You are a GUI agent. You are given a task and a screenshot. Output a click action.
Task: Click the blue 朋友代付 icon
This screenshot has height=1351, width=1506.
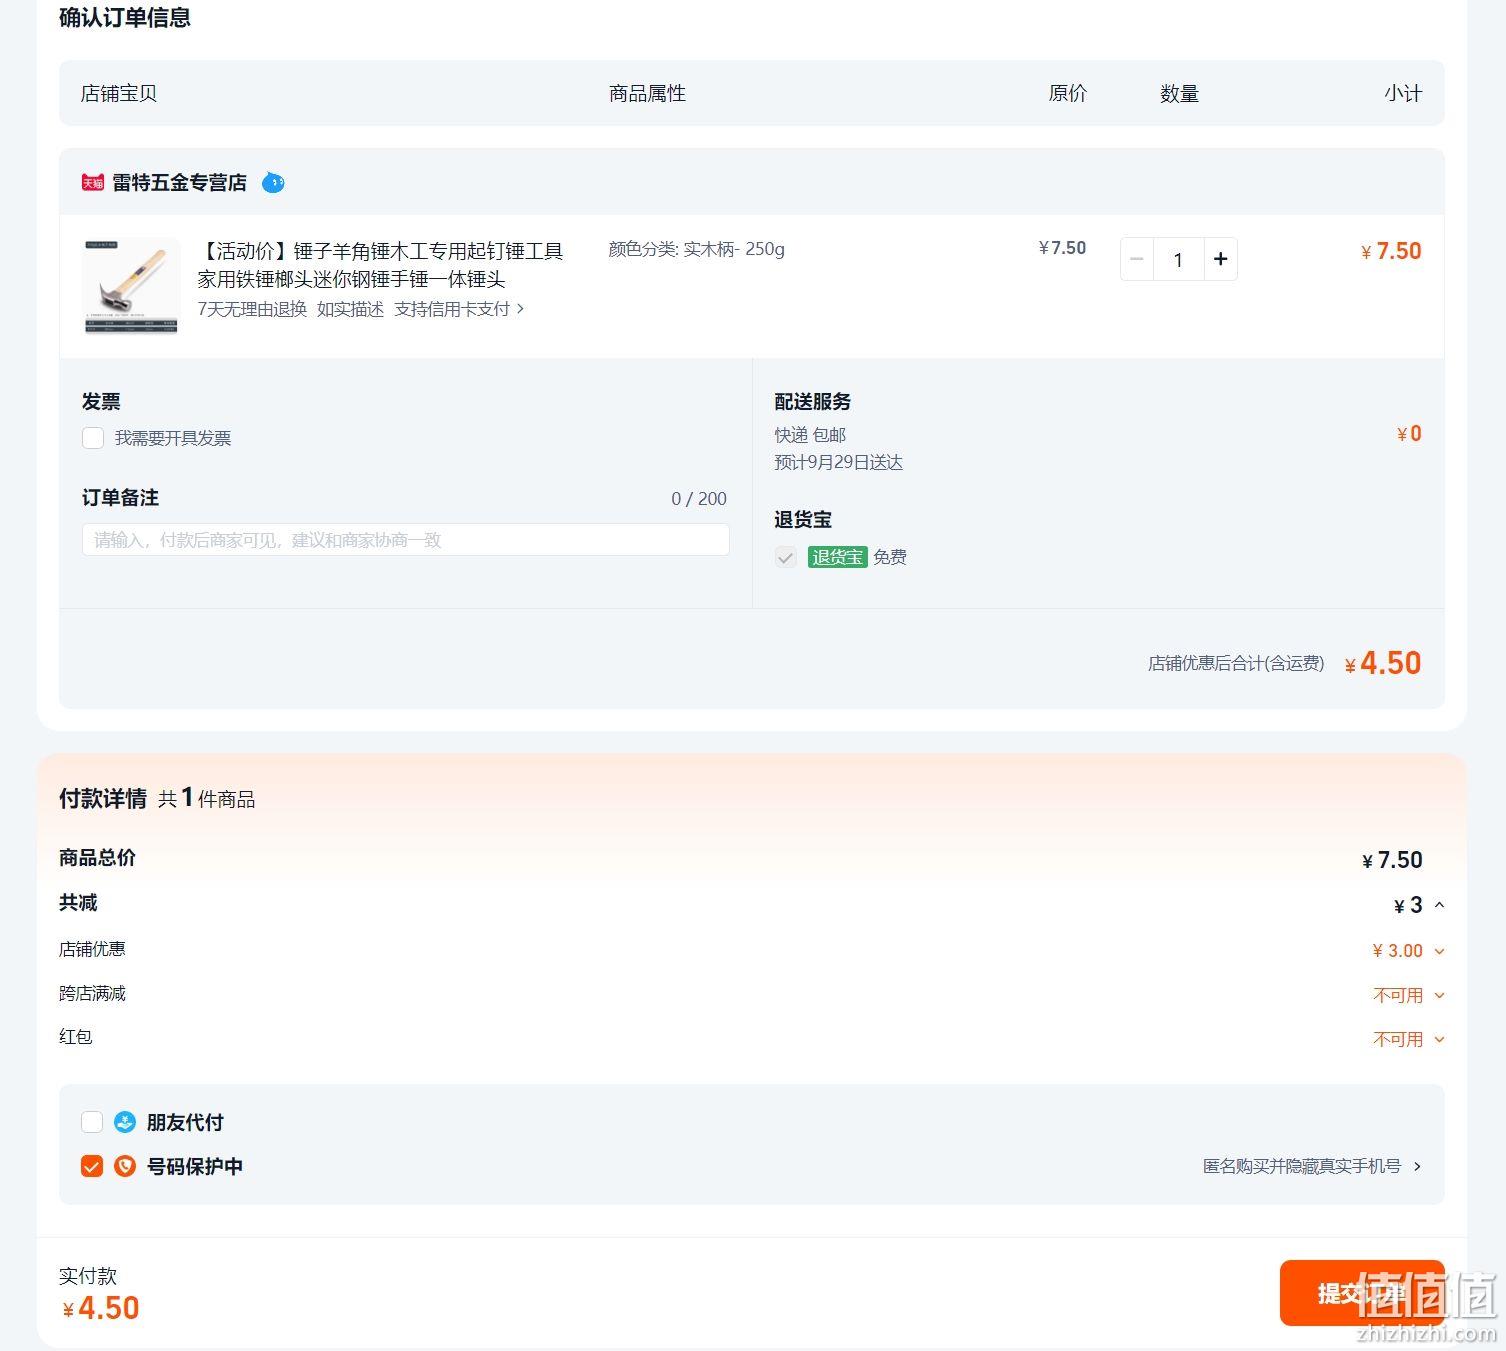pos(124,1122)
